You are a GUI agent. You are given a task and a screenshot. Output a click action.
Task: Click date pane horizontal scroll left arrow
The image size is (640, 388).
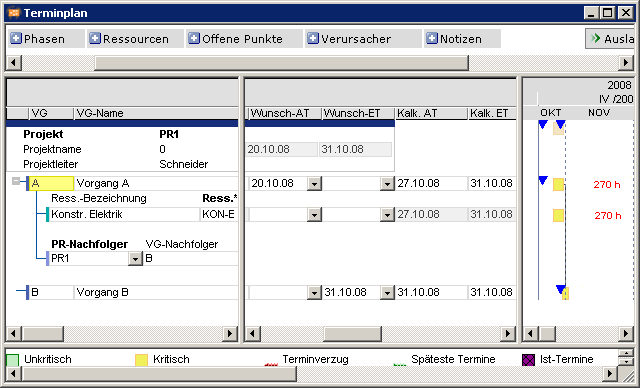252,334
